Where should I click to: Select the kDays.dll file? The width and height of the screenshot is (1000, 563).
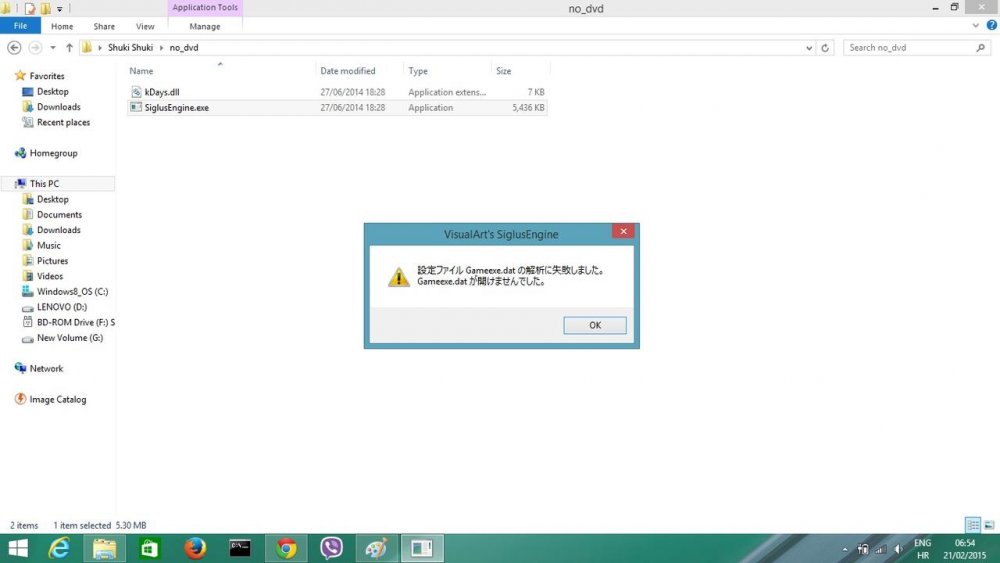click(x=161, y=92)
